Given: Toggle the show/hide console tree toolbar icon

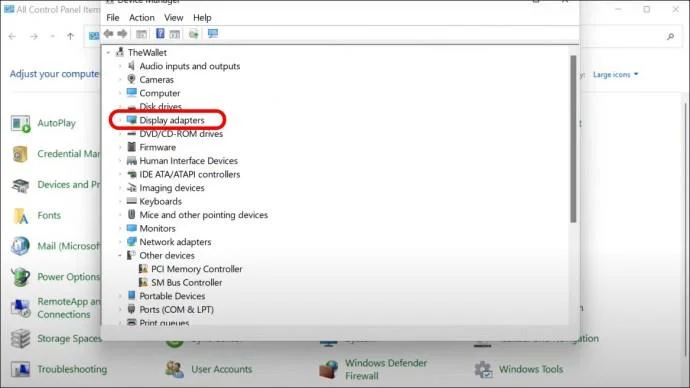Looking at the screenshot, I should tap(141, 34).
